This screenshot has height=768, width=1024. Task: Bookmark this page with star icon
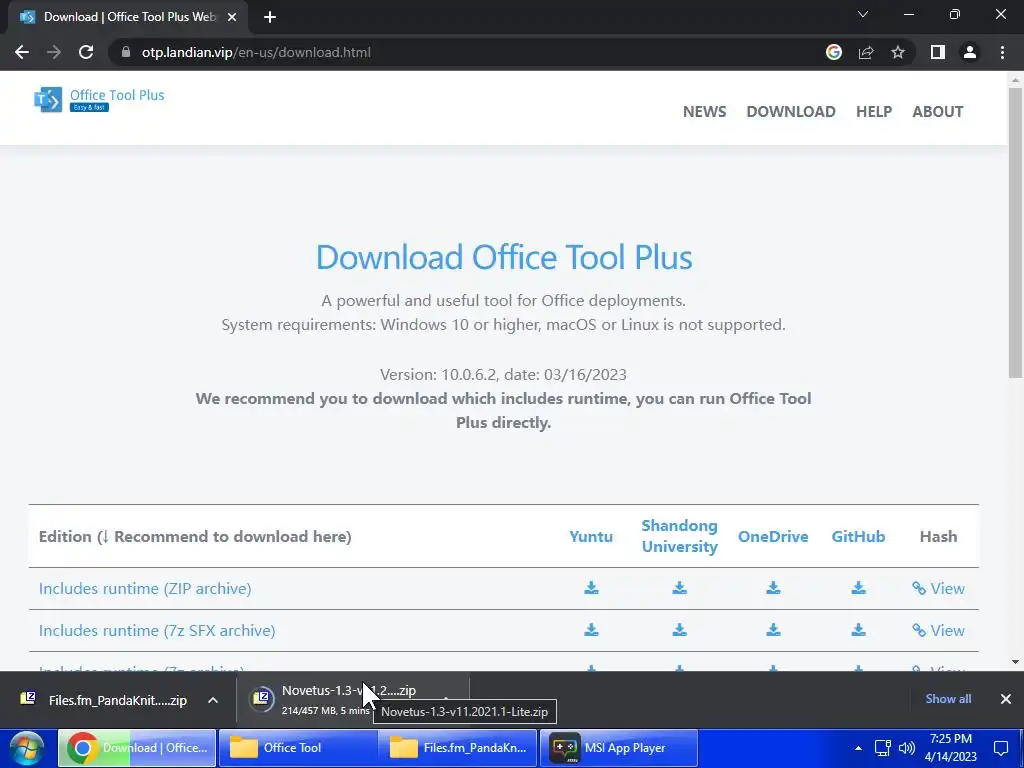[898, 52]
